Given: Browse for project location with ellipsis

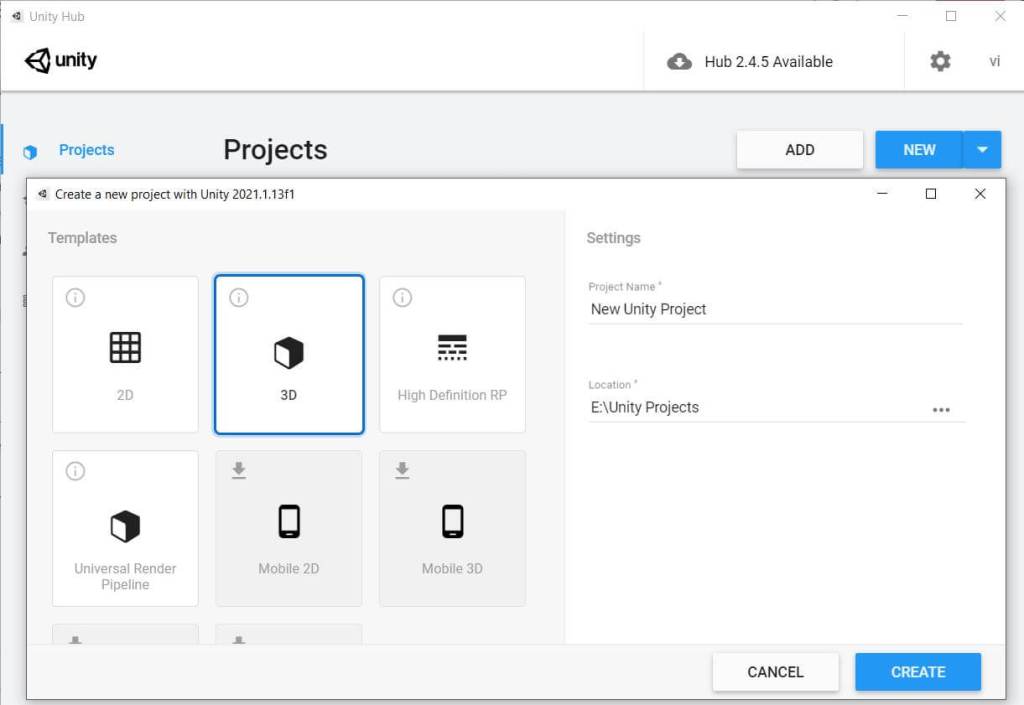Looking at the screenshot, I should [941, 410].
